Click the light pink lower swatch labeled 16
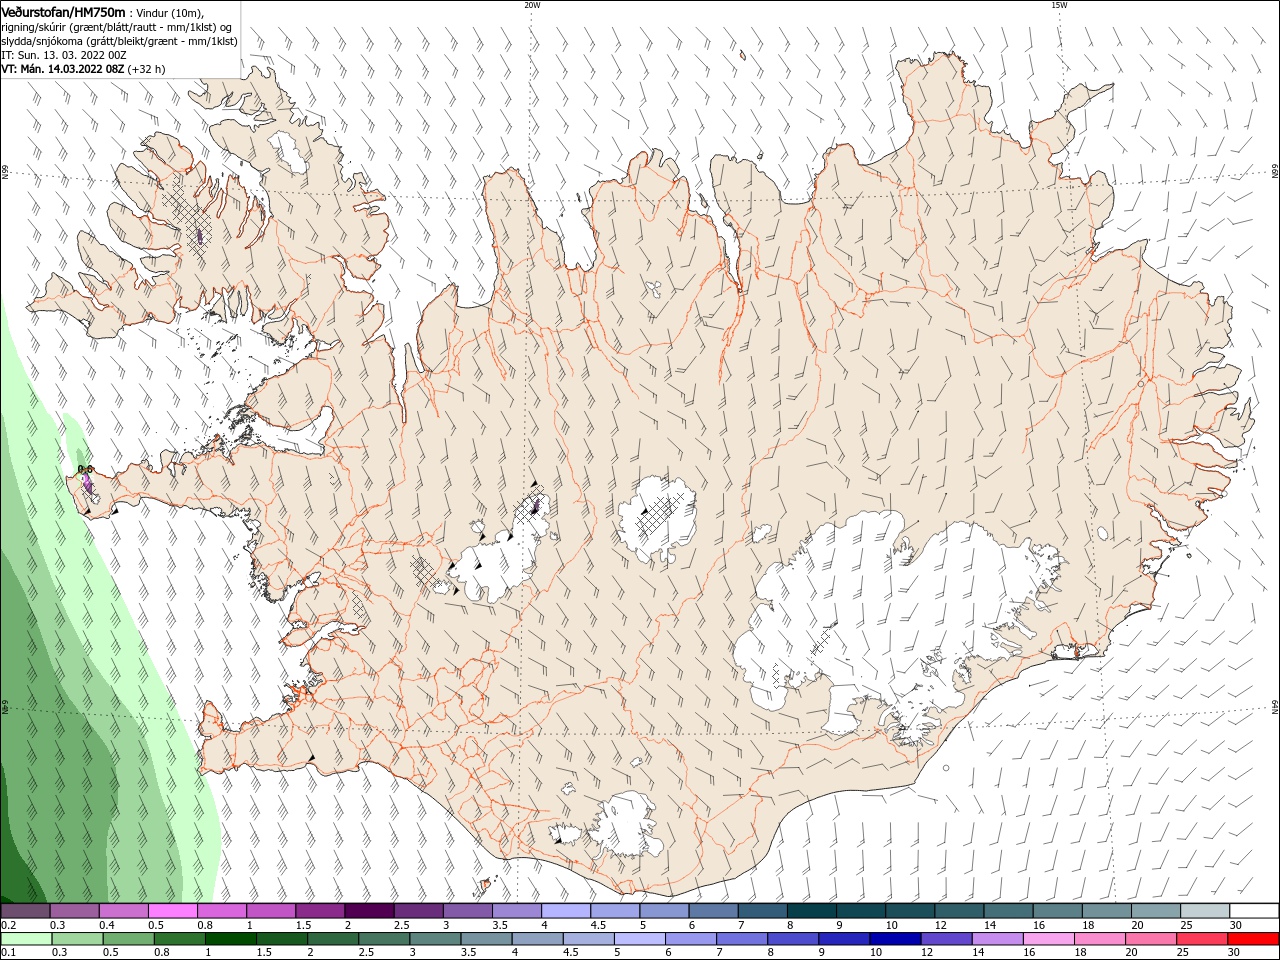1280x960 pixels. tap(1047, 939)
